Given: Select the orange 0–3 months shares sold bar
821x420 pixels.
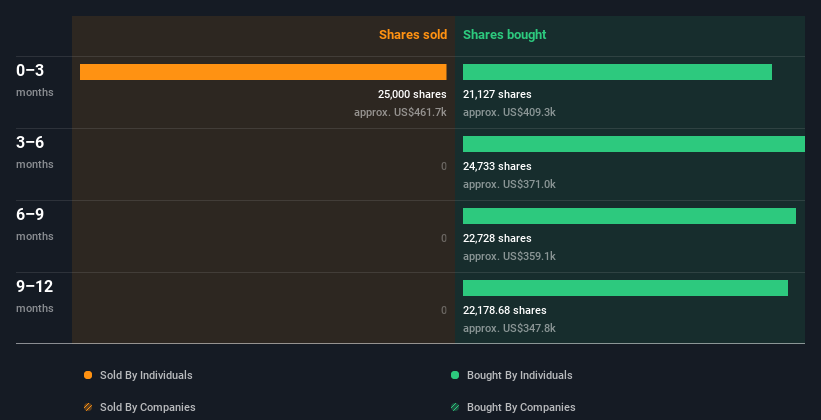Looking at the screenshot, I should (x=263, y=72).
